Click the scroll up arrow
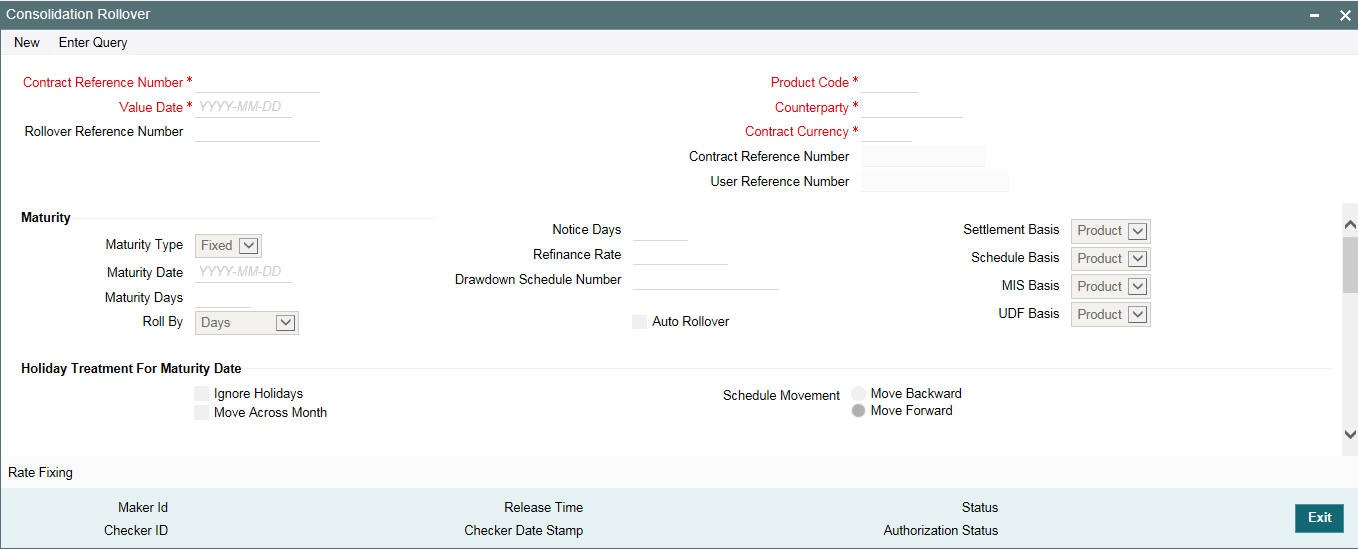Image resolution: width=1358 pixels, height=550 pixels. click(1350, 225)
